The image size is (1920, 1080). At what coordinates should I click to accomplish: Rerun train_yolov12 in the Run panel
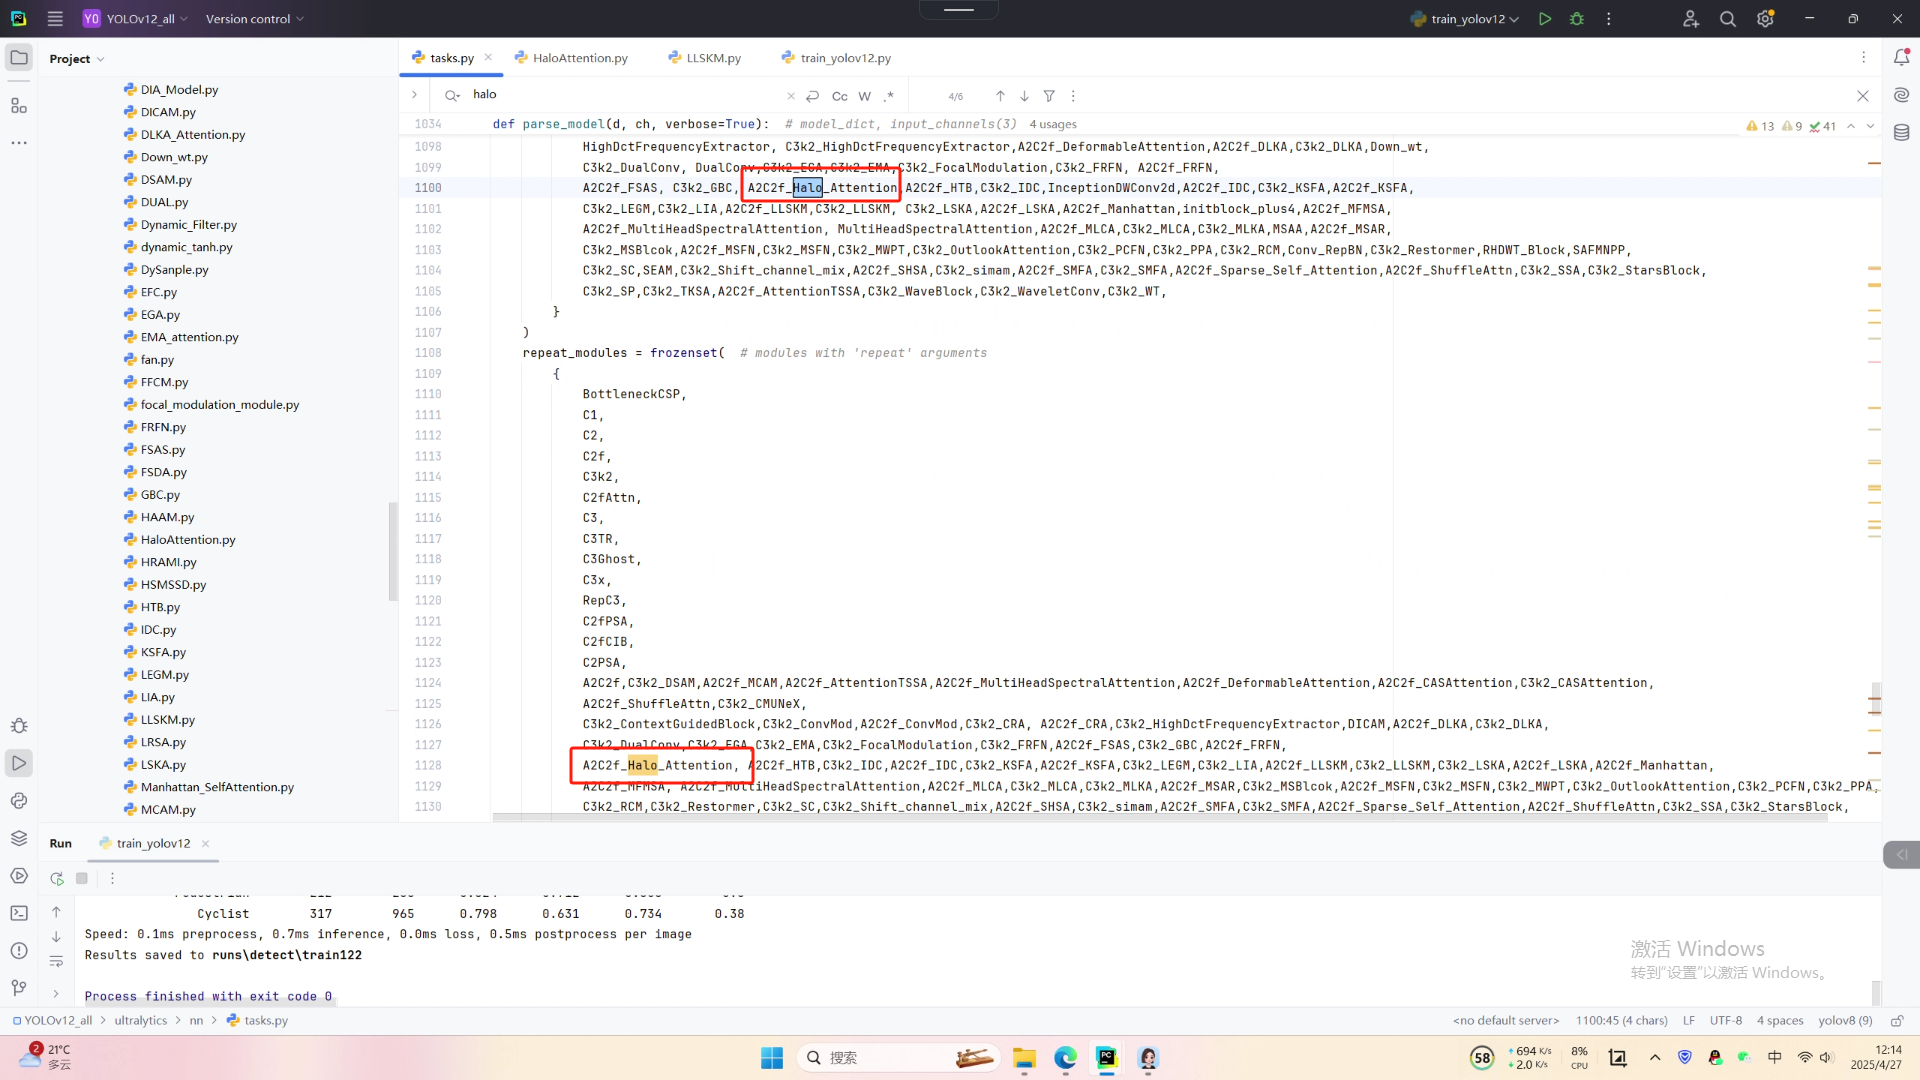[57, 878]
